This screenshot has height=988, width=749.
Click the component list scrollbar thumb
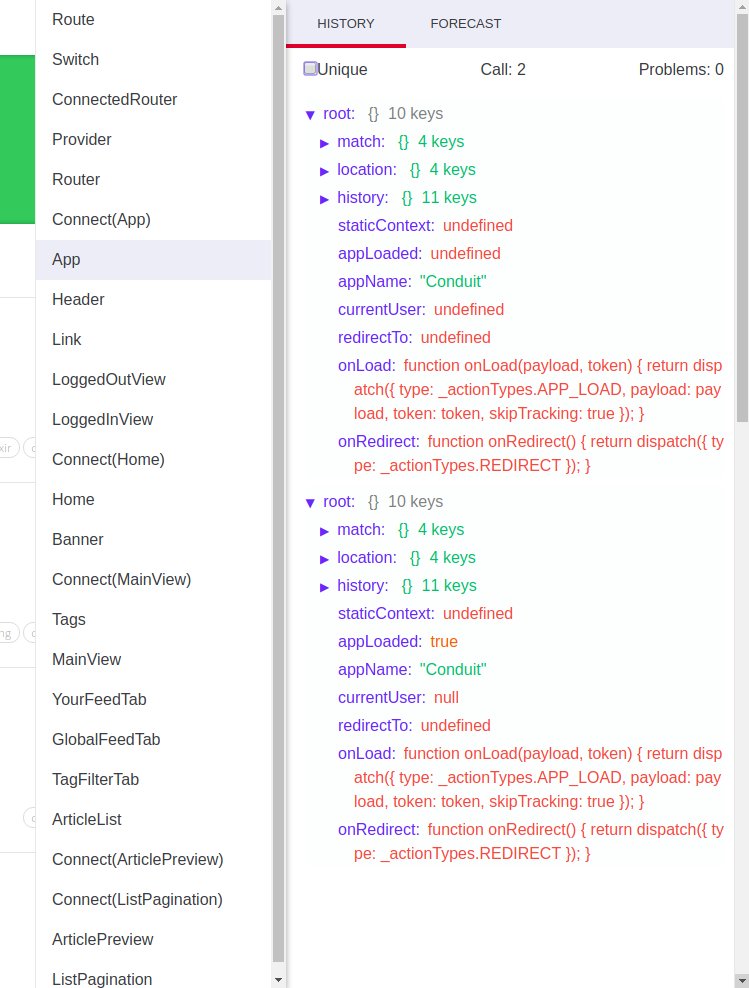pos(278,488)
